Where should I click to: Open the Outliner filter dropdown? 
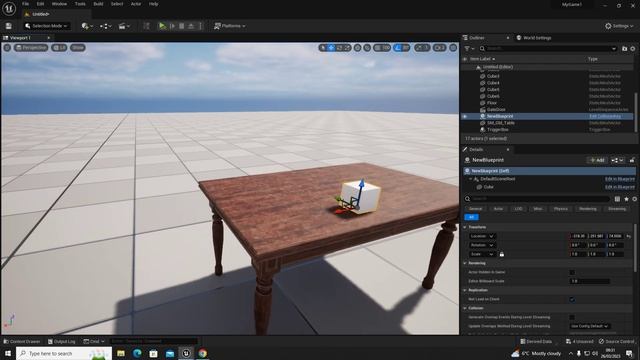[x=469, y=49]
